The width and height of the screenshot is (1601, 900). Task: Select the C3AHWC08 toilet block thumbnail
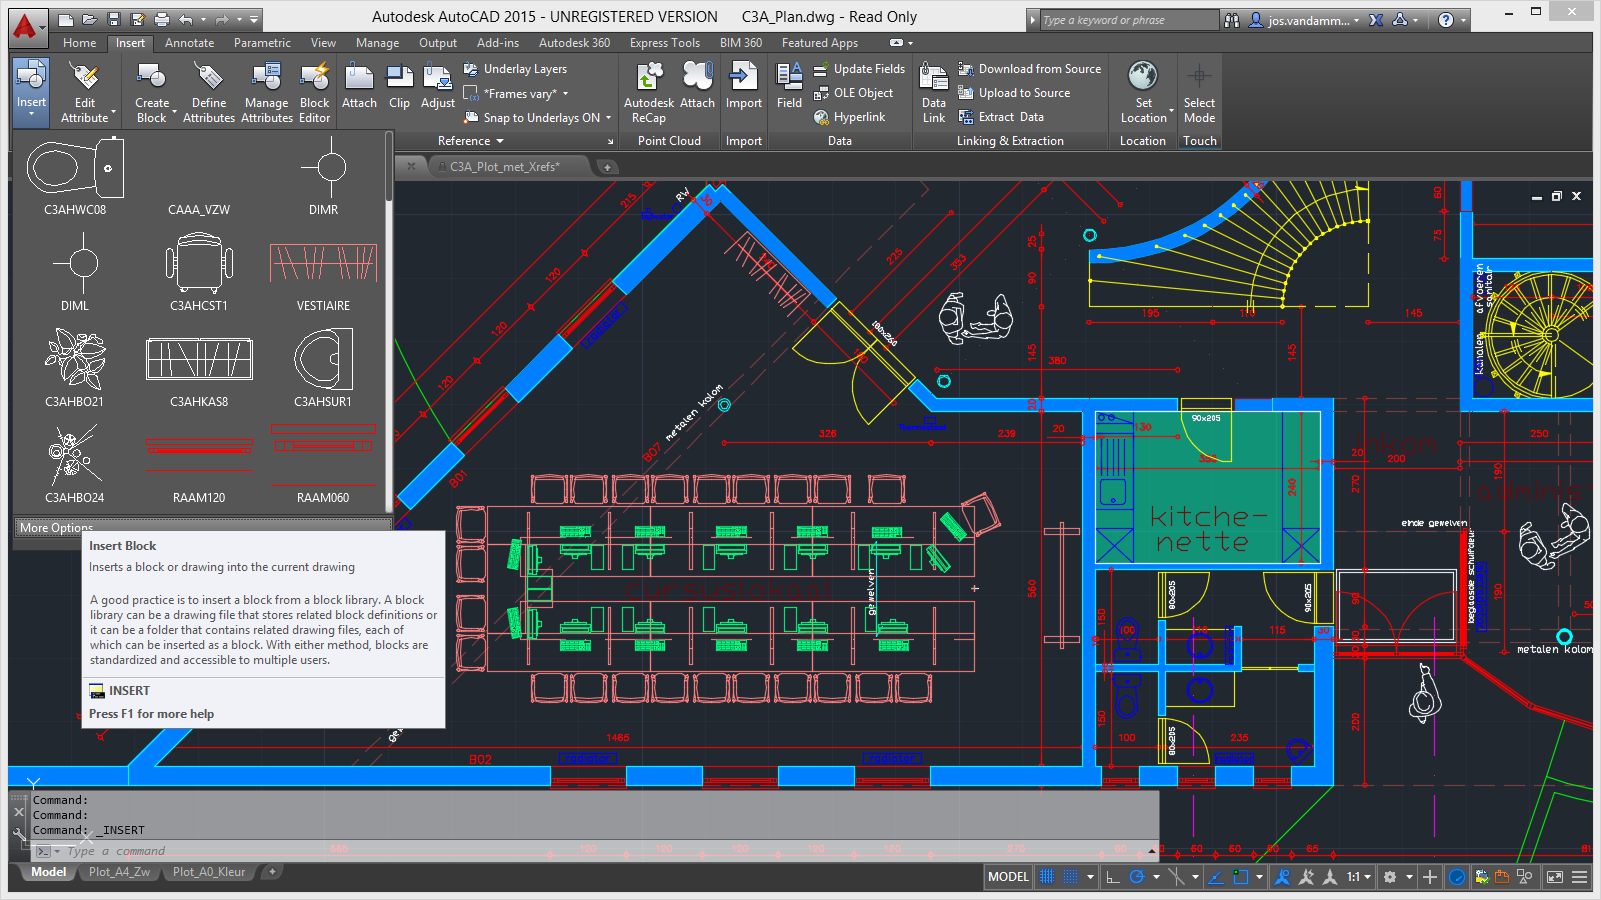[75, 178]
